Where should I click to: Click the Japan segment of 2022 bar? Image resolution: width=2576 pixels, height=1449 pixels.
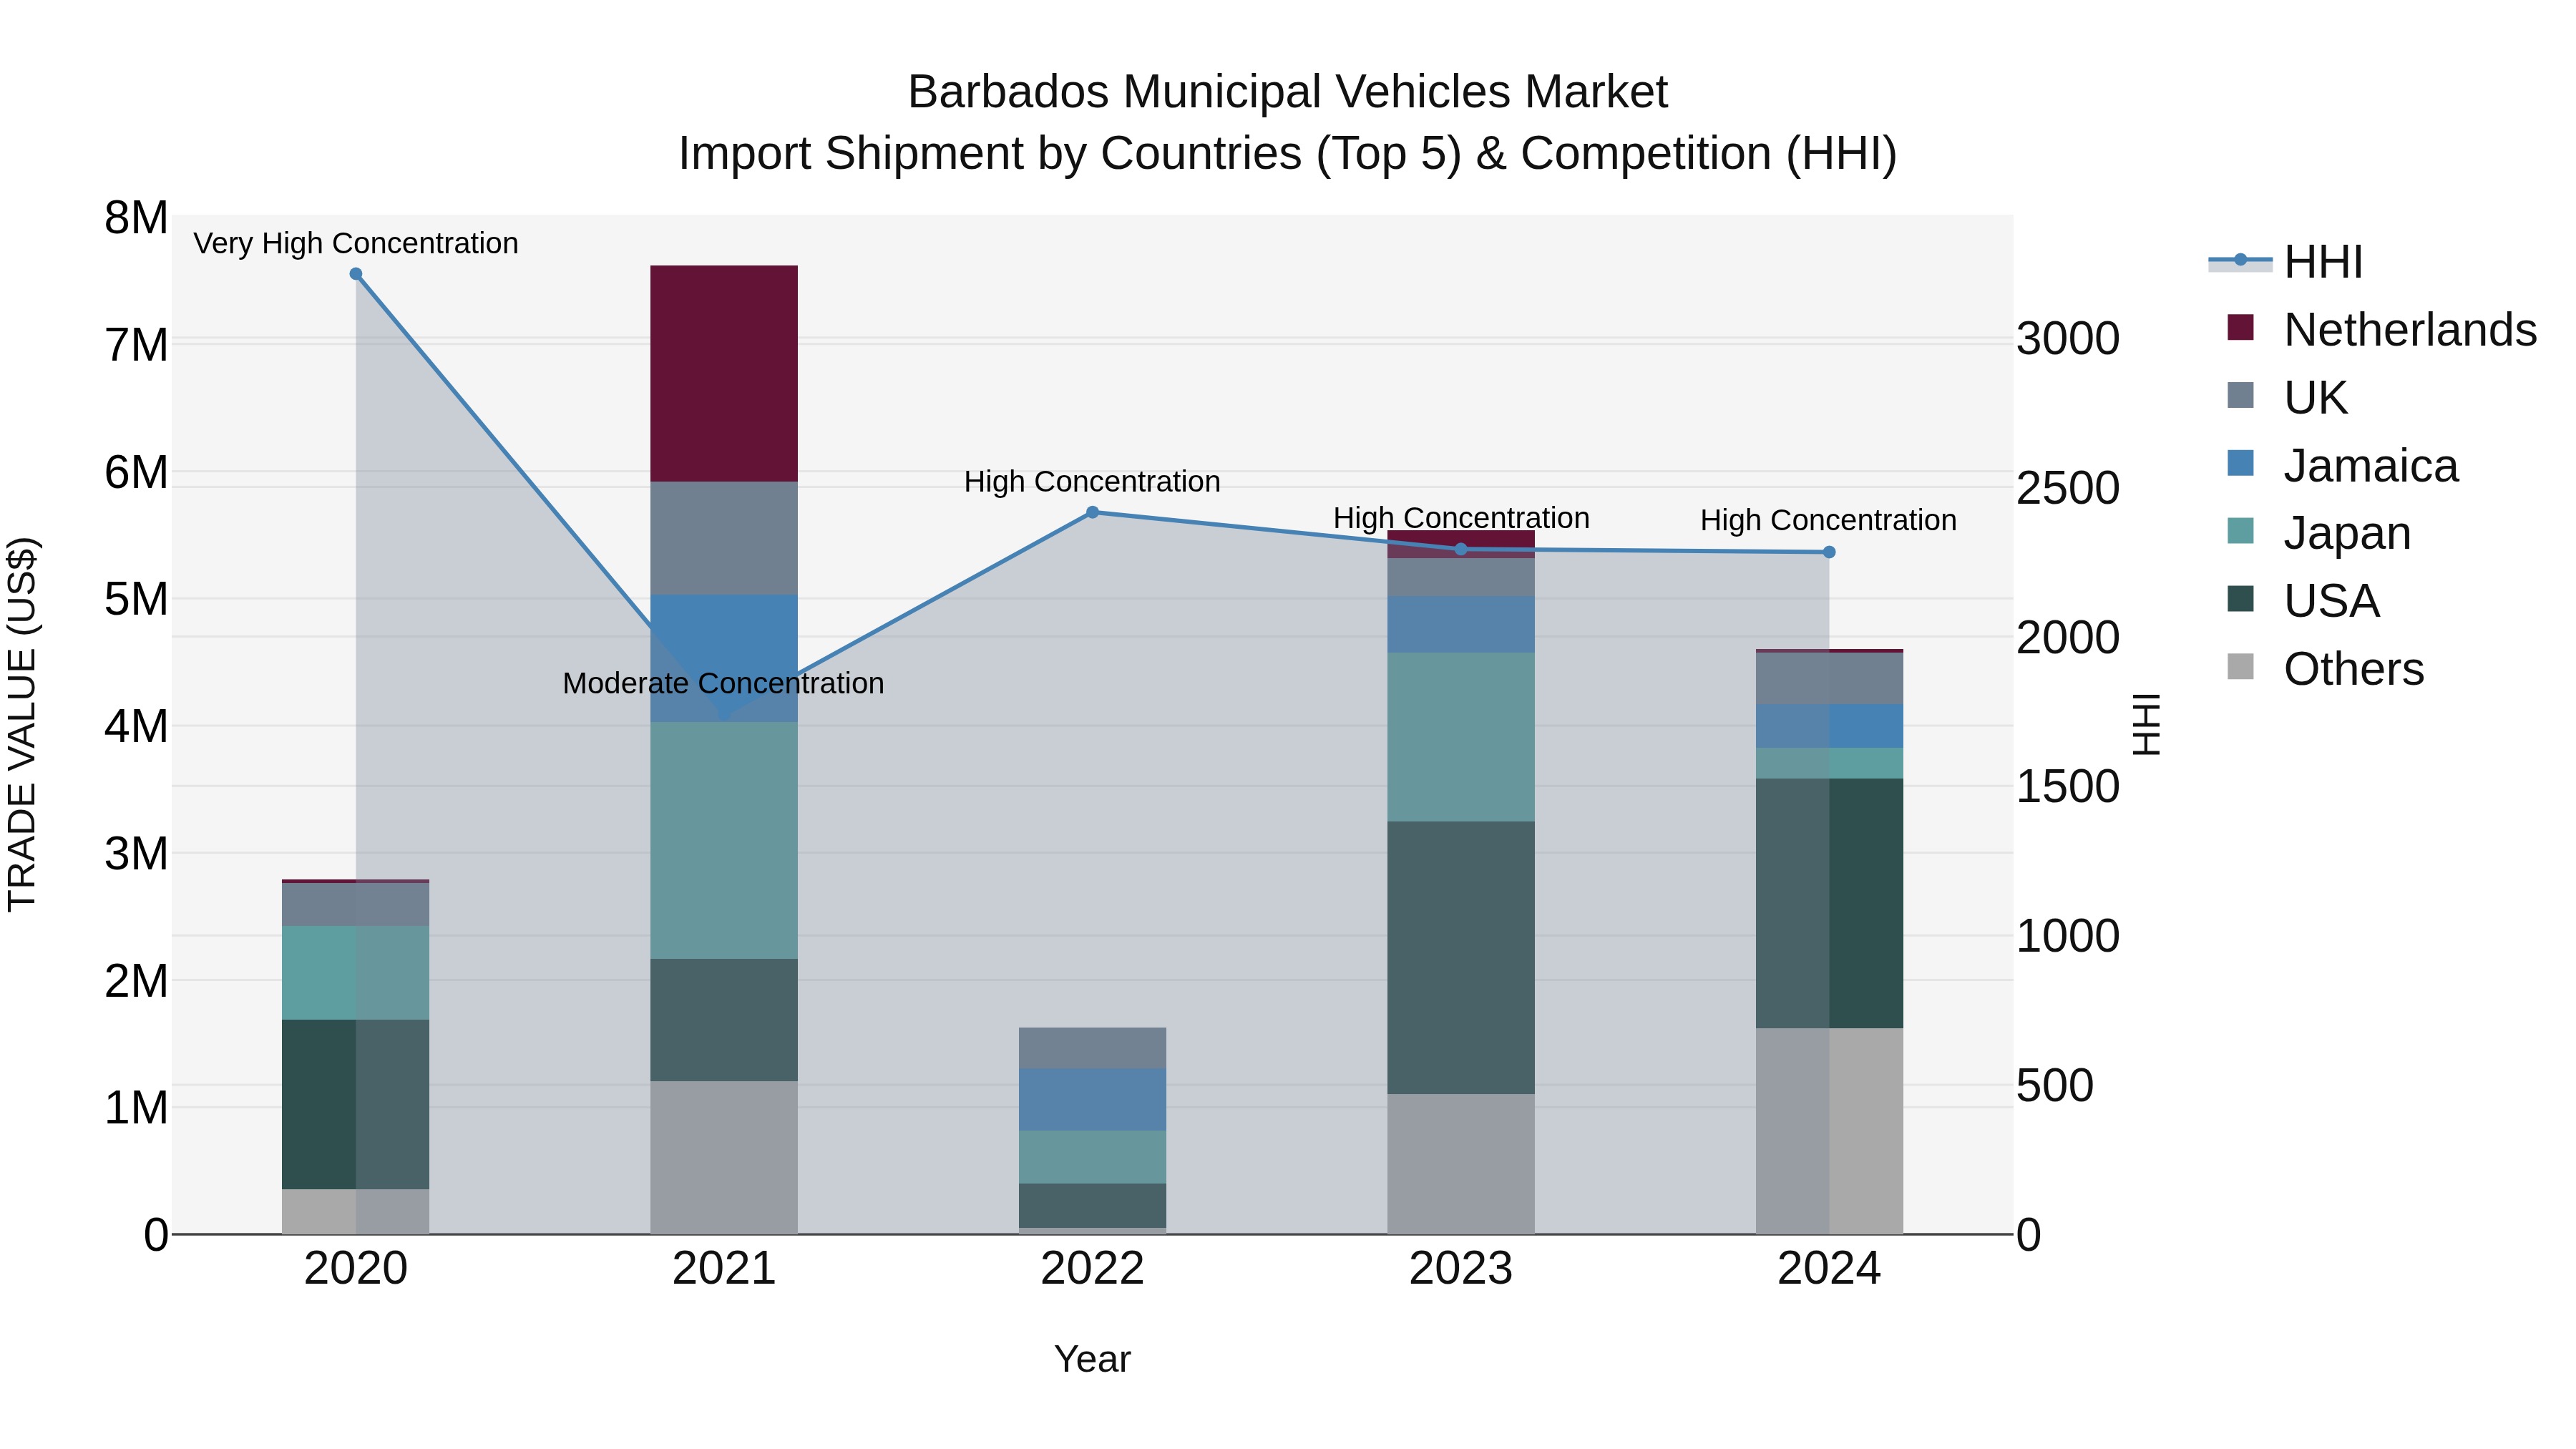(x=1092, y=1157)
